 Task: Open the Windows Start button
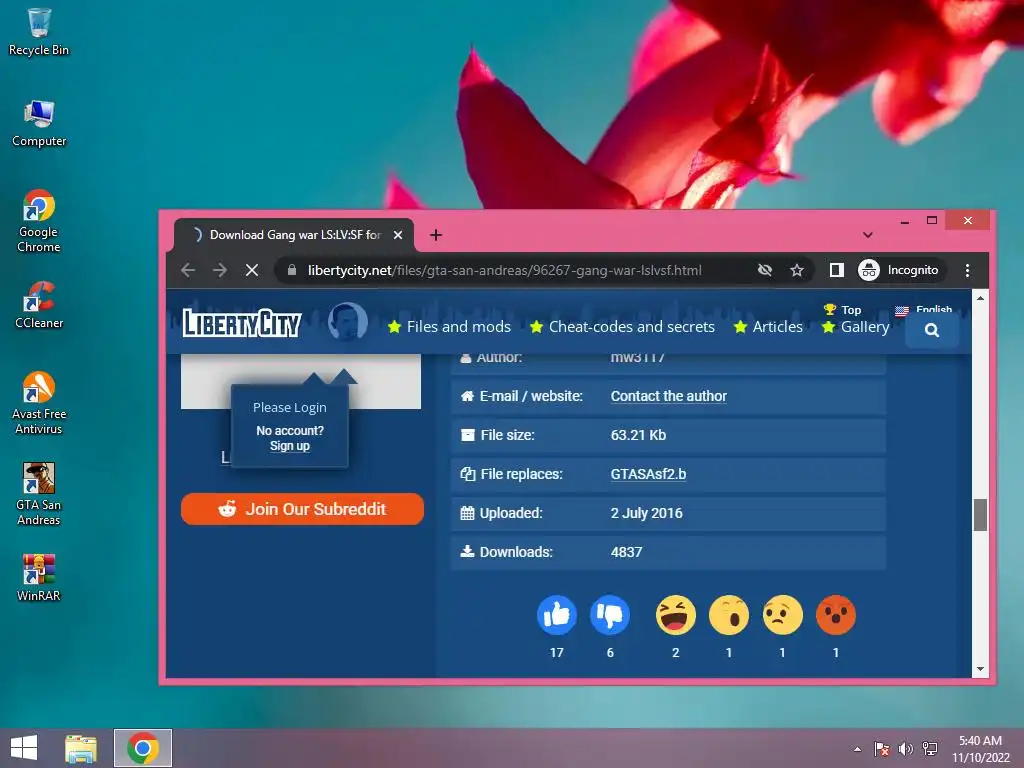(24, 748)
